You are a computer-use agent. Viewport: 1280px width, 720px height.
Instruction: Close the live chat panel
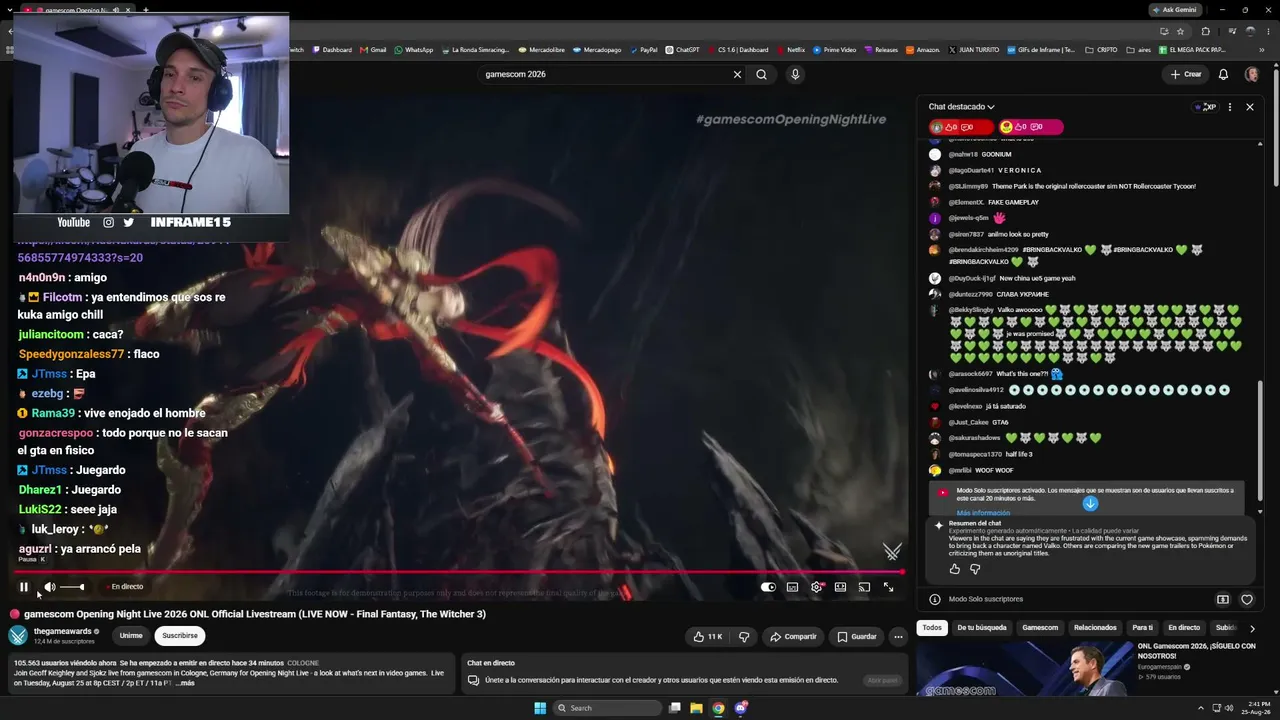point(1249,107)
